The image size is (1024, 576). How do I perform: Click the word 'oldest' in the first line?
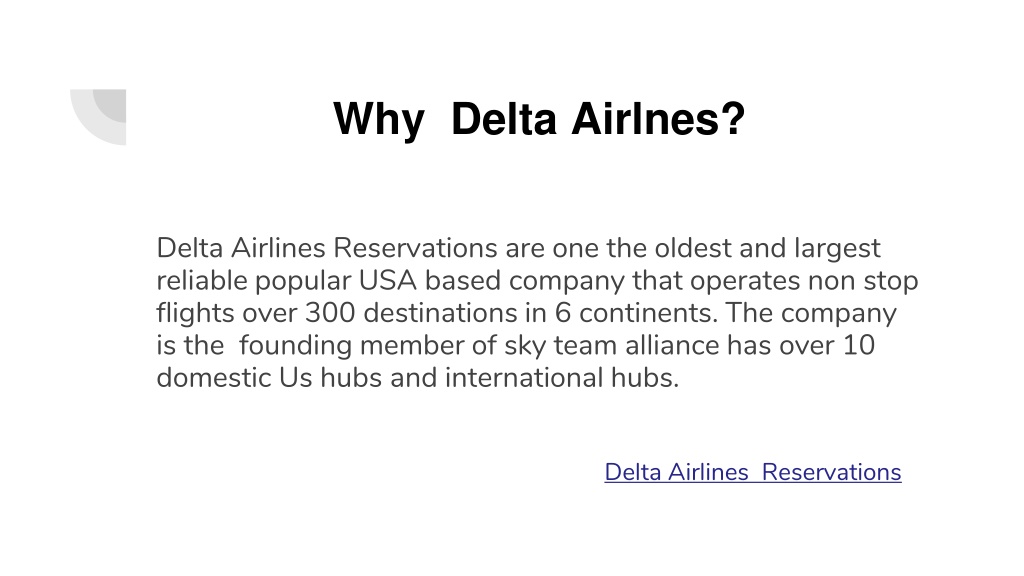(693, 248)
